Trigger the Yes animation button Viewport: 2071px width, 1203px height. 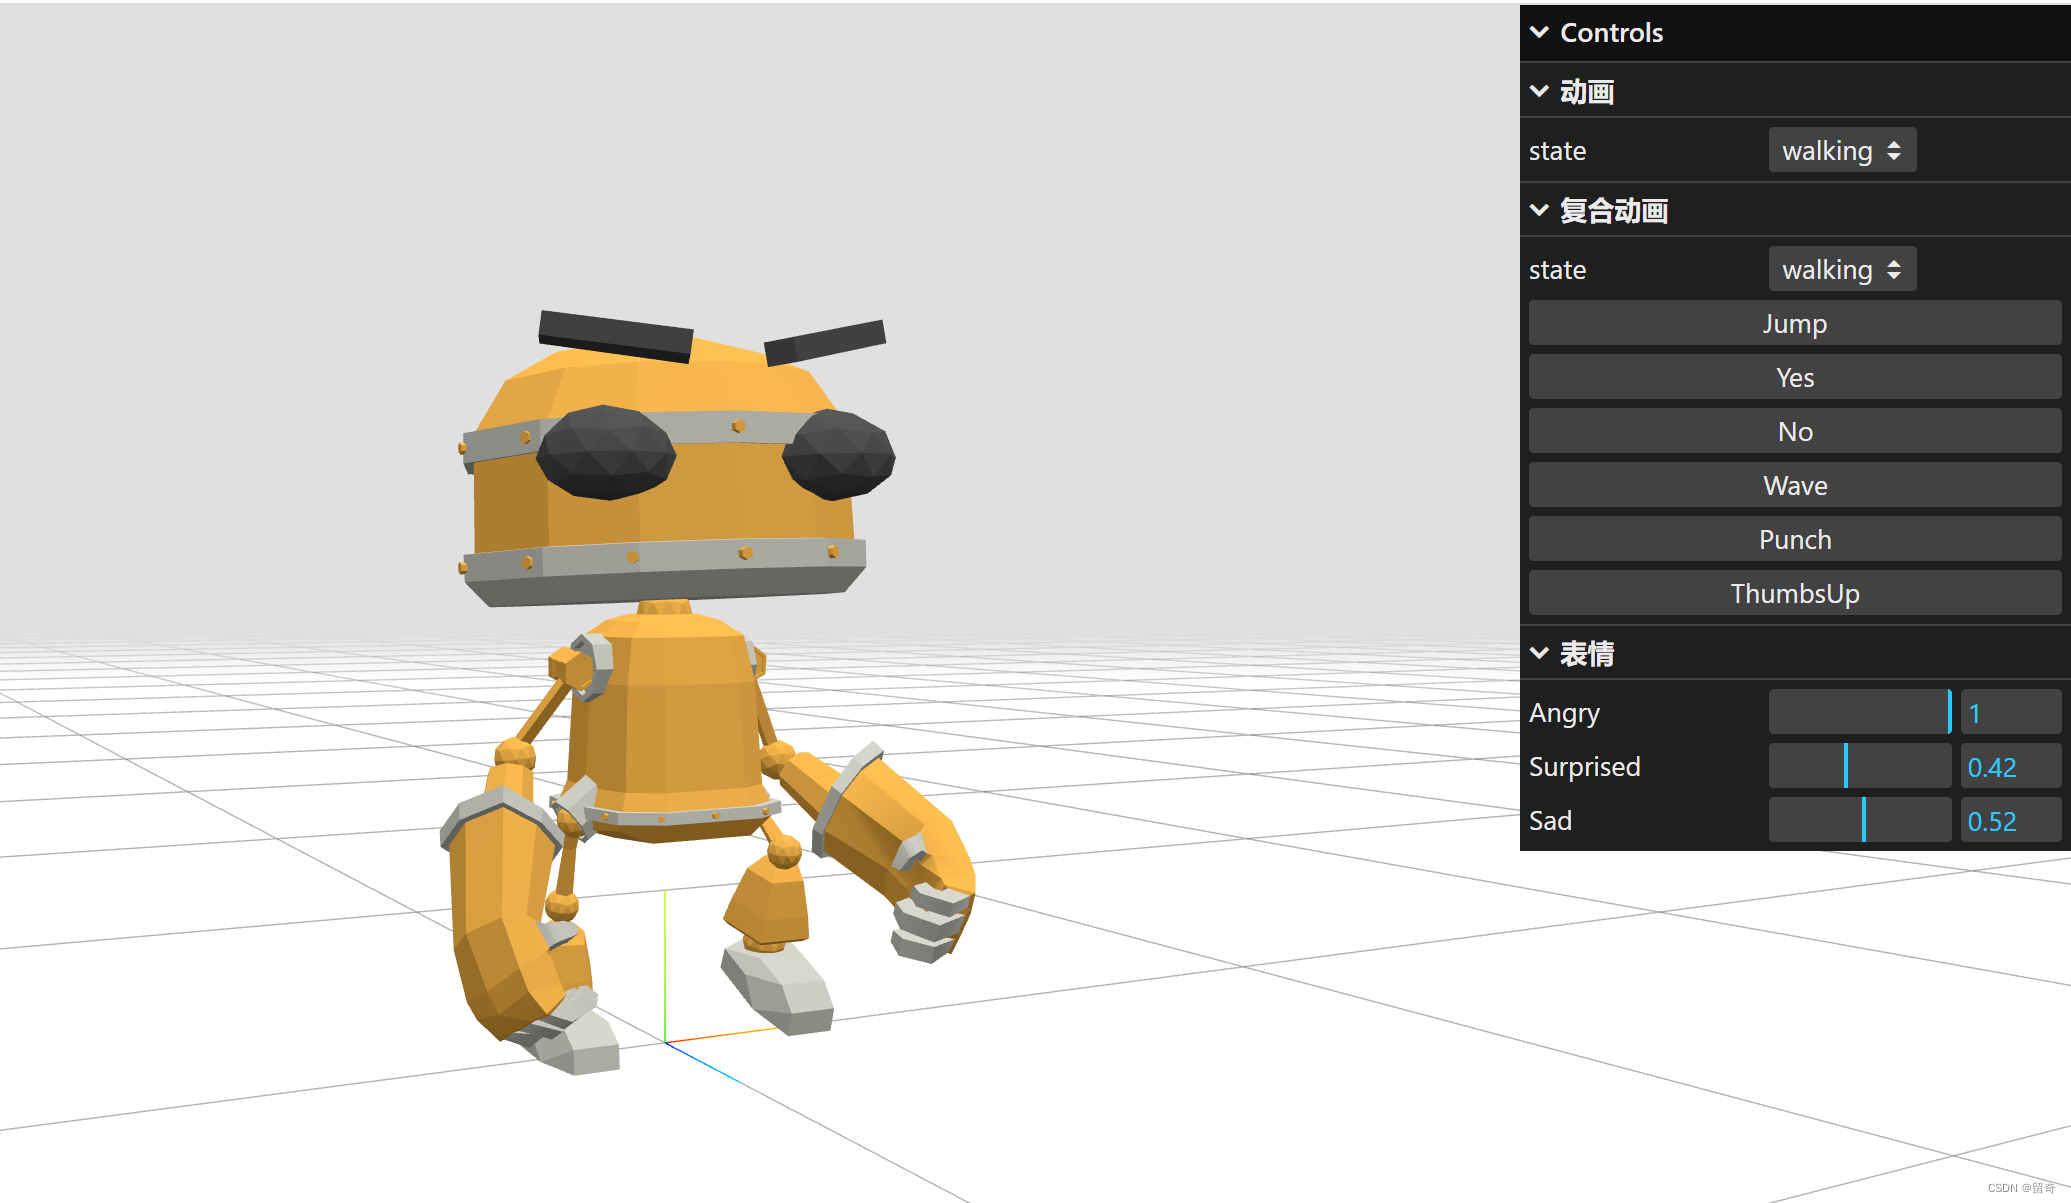[x=1794, y=378]
